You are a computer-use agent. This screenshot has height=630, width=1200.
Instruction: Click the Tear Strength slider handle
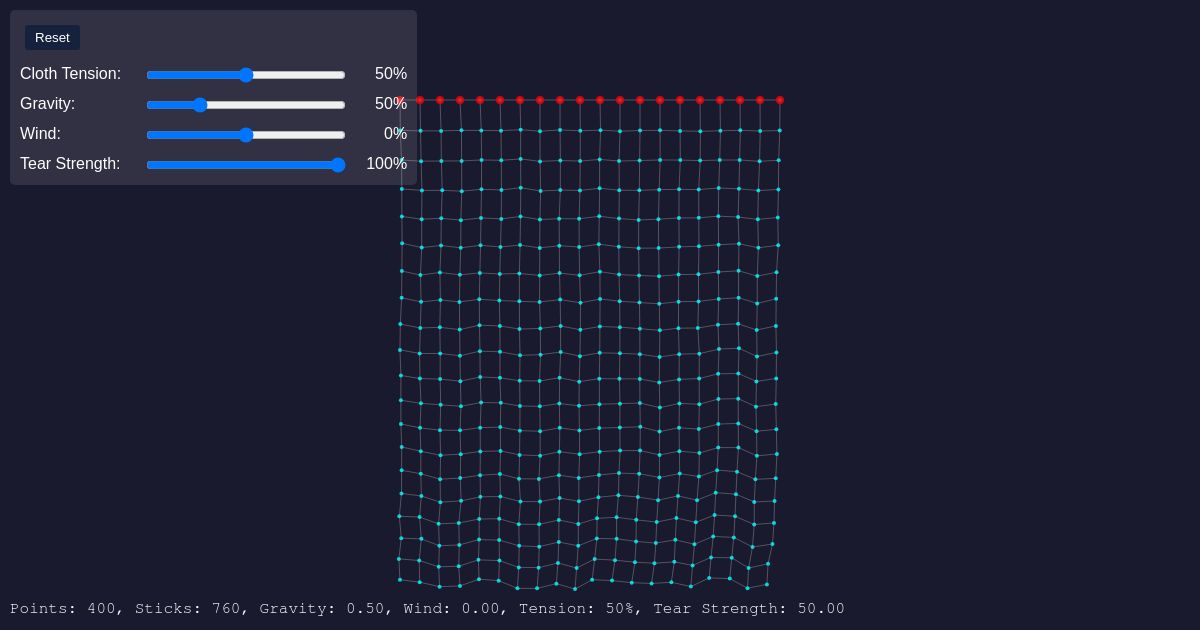338,165
